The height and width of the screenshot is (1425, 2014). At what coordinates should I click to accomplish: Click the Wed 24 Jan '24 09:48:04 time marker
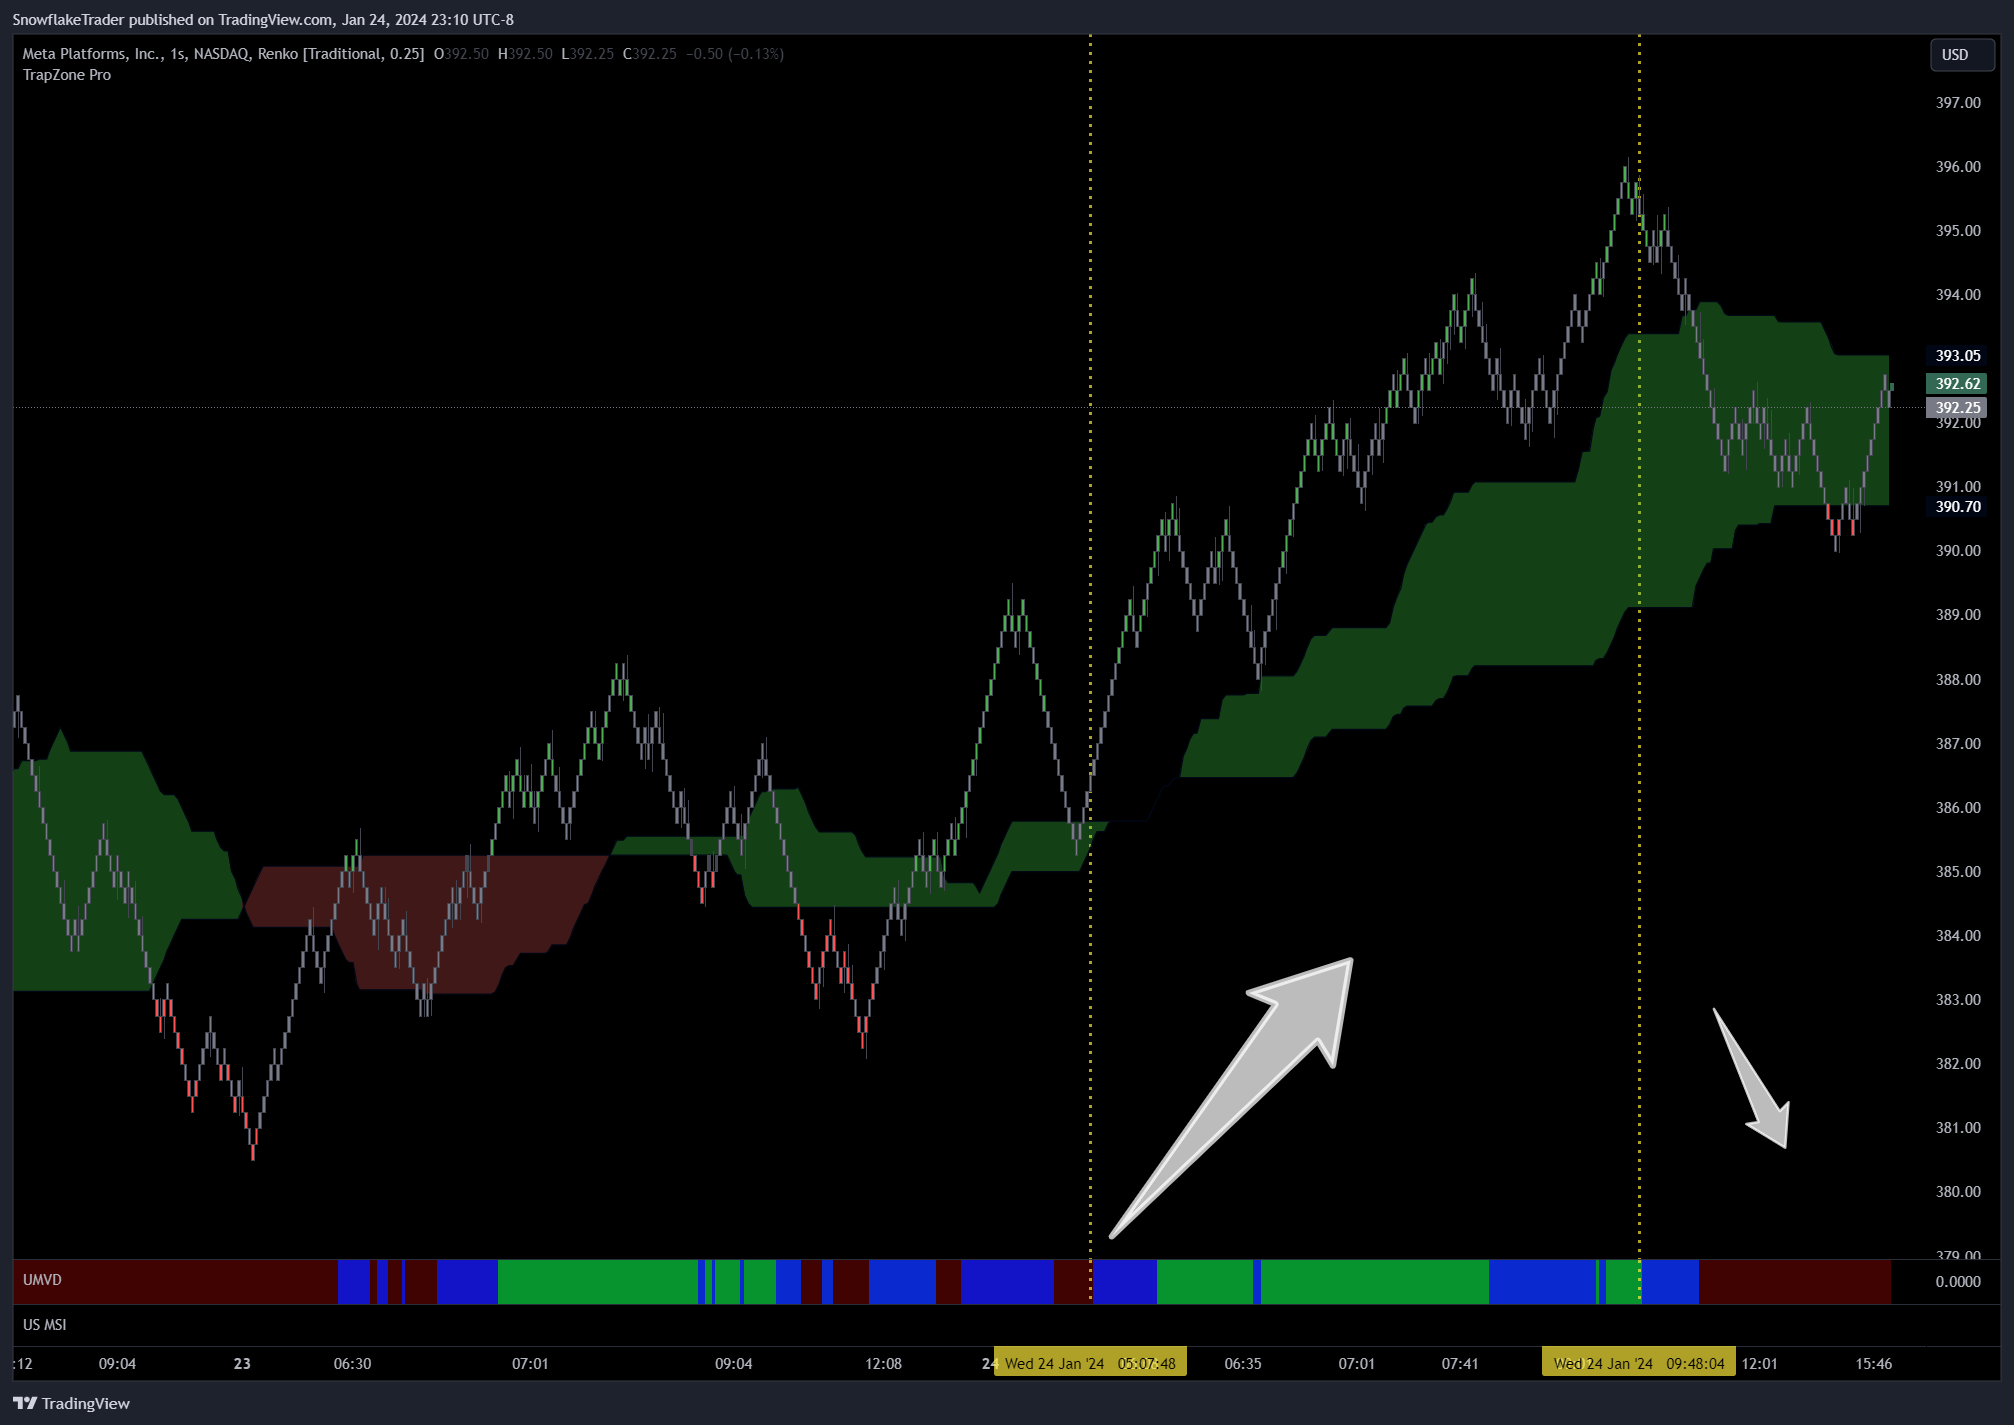[1639, 1363]
